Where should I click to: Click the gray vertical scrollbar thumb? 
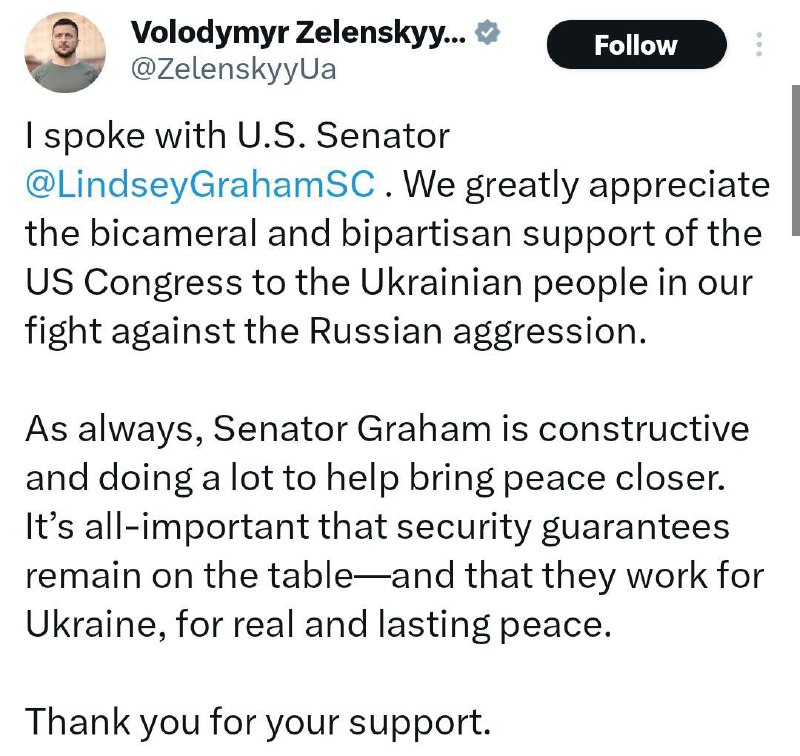pyautogui.click(x=795, y=161)
